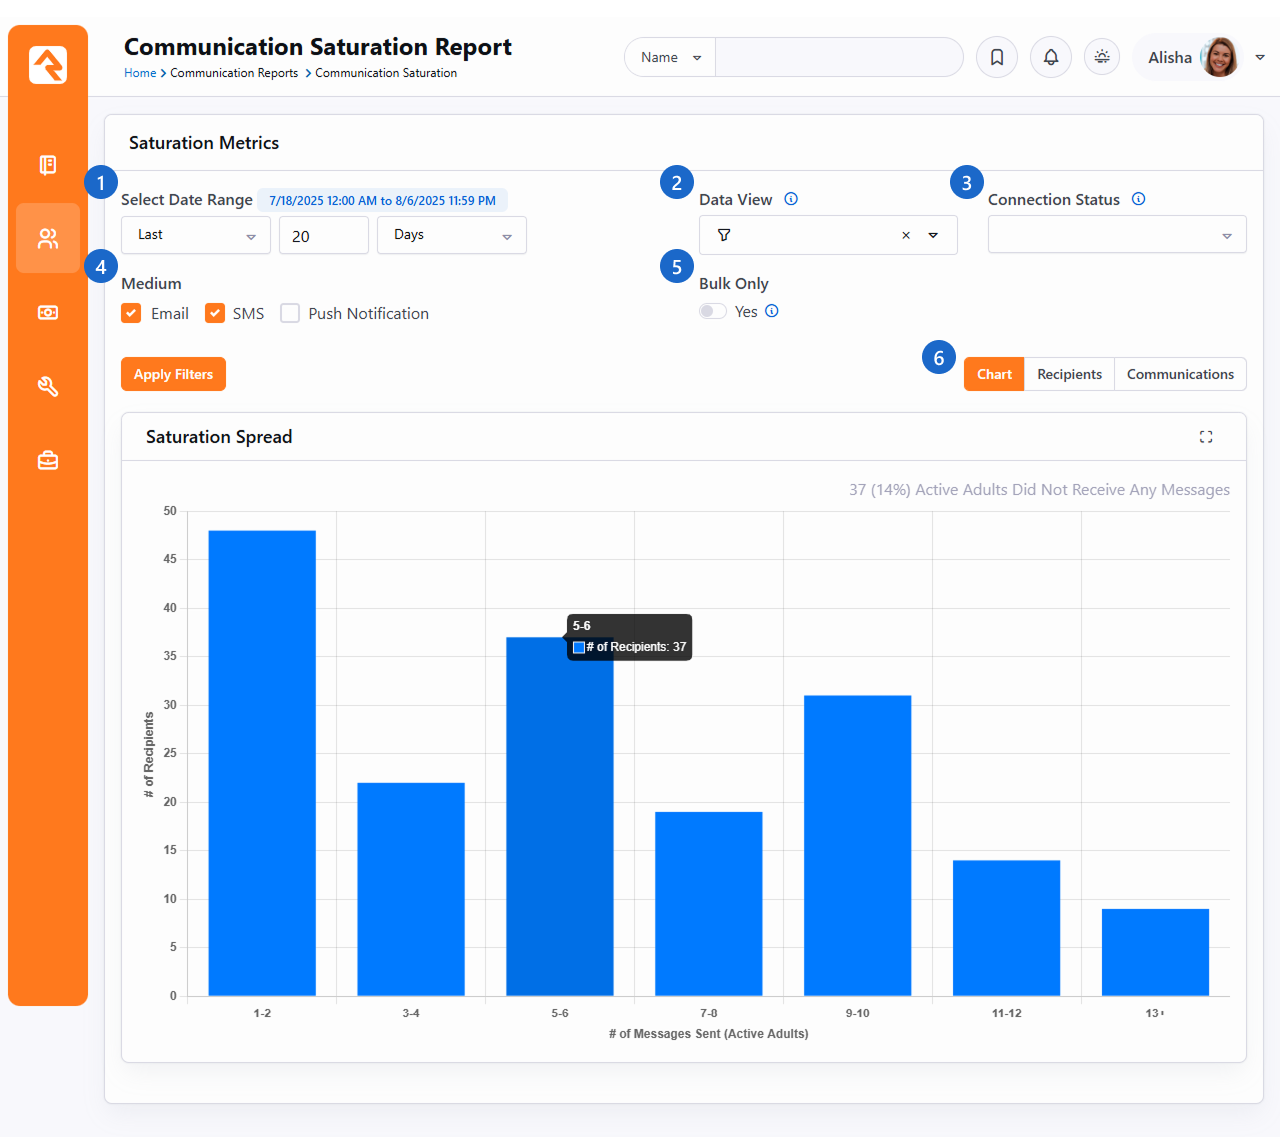Click the Apply Filters button
This screenshot has width=1280, height=1137.
[173, 374]
